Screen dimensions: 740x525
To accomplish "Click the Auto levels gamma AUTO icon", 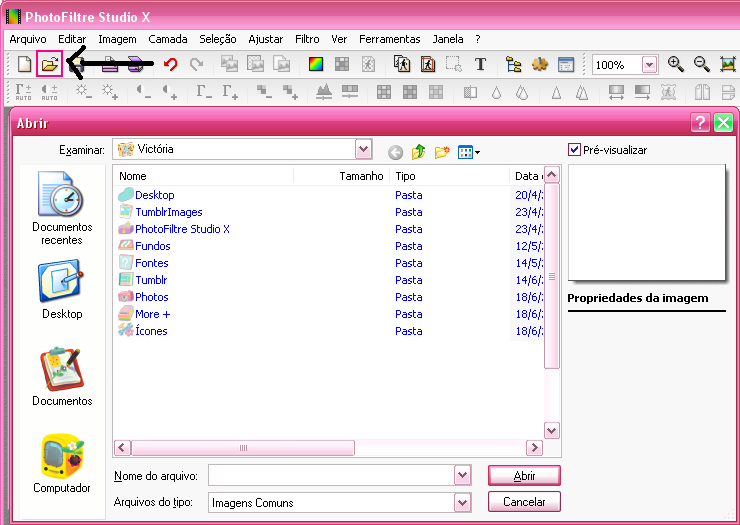I will [x=23, y=92].
